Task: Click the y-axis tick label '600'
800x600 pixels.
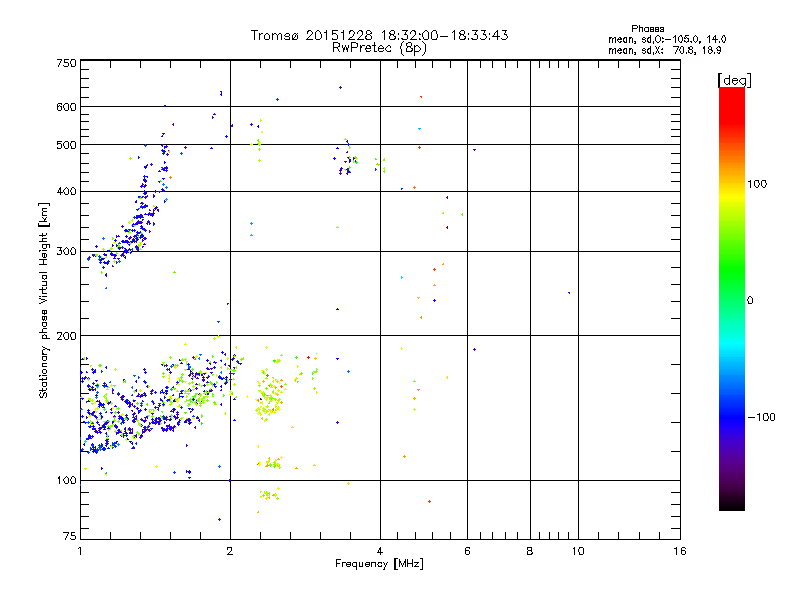Action: click(x=66, y=107)
